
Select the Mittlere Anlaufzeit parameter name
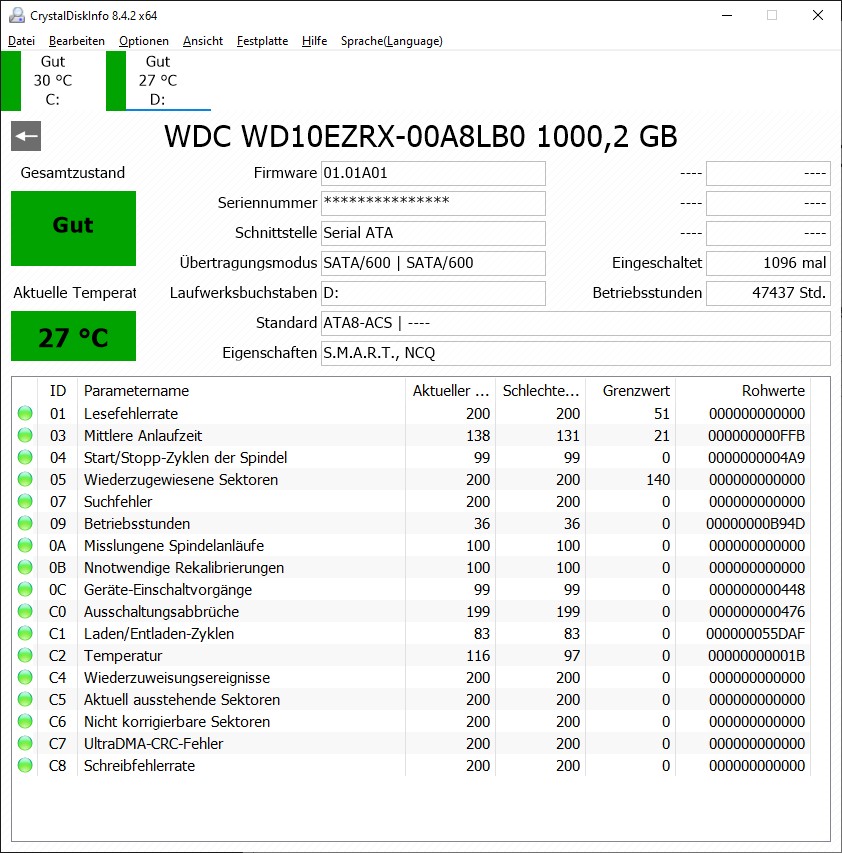143,436
